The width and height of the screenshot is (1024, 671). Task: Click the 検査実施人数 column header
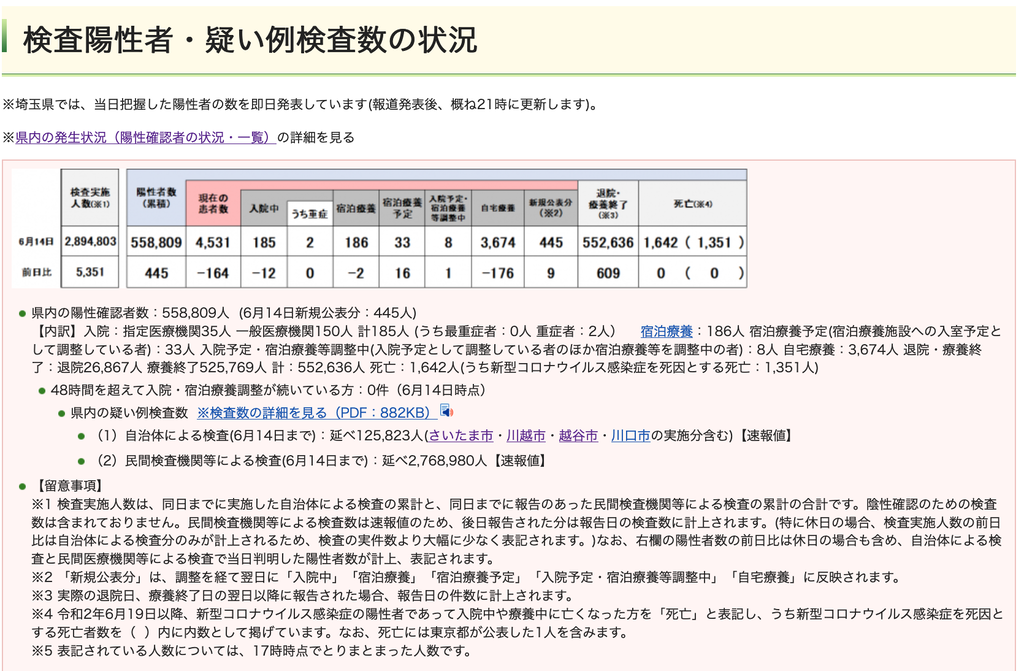[90, 198]
